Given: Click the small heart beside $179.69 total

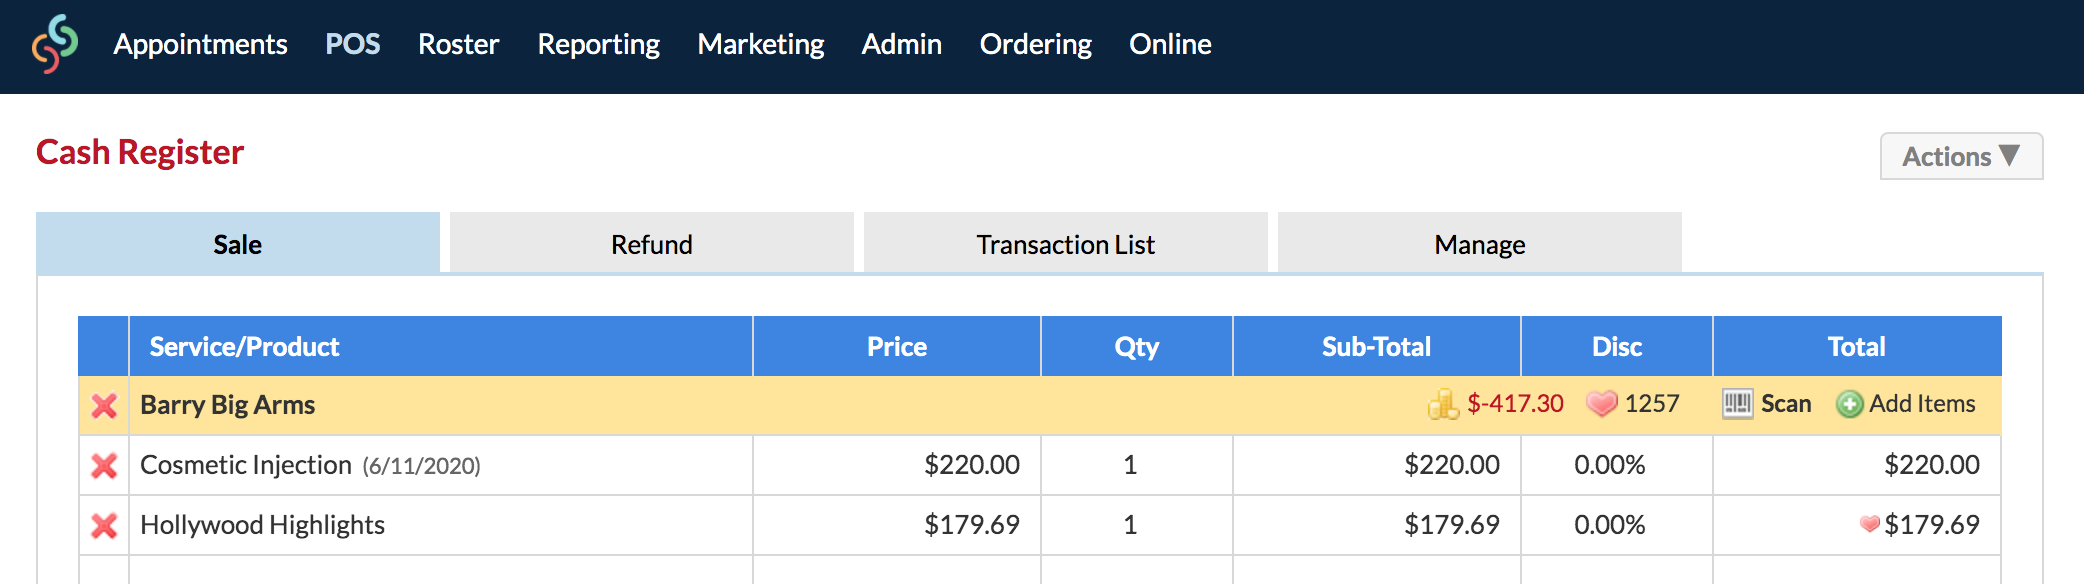Looking at the screenshot, I should pyautogui.click(x=1870, y=523).
